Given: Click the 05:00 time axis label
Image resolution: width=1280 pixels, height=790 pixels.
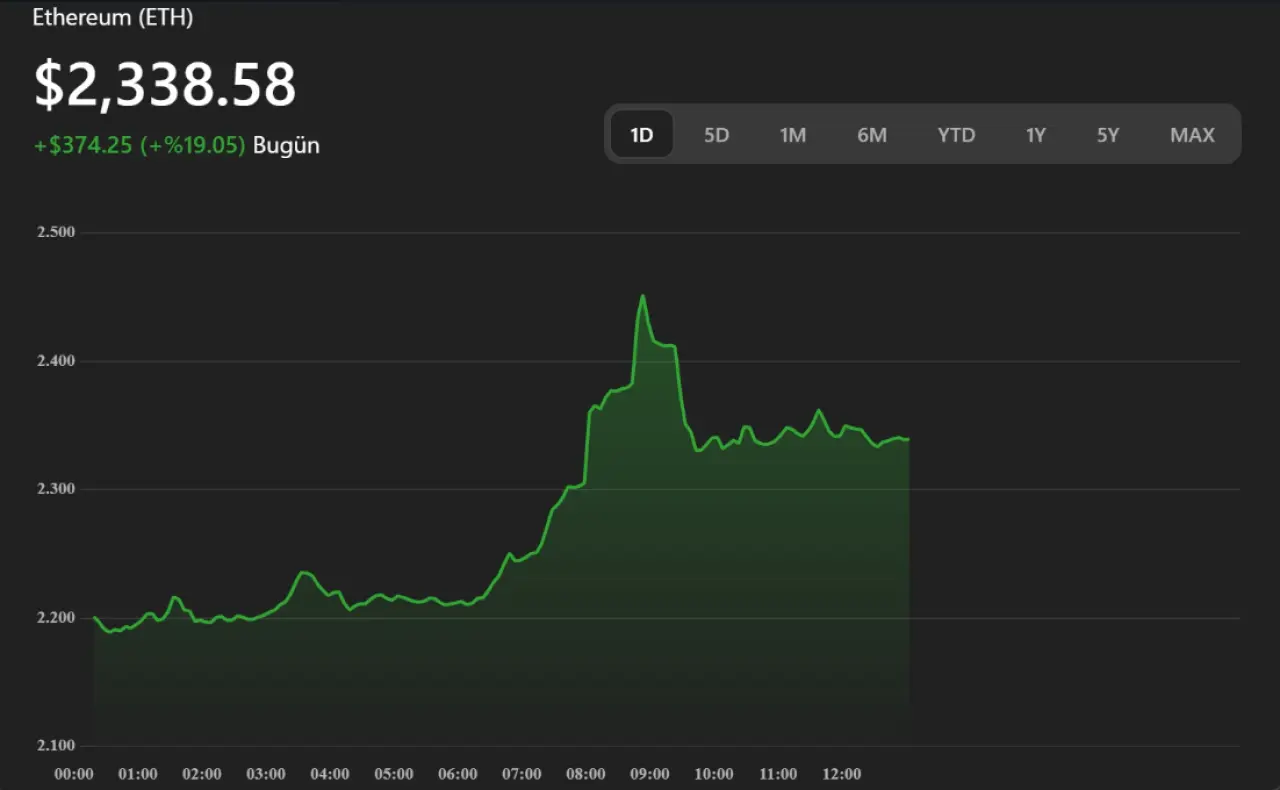Looking at the screenshot, I should tap(394, 774).
